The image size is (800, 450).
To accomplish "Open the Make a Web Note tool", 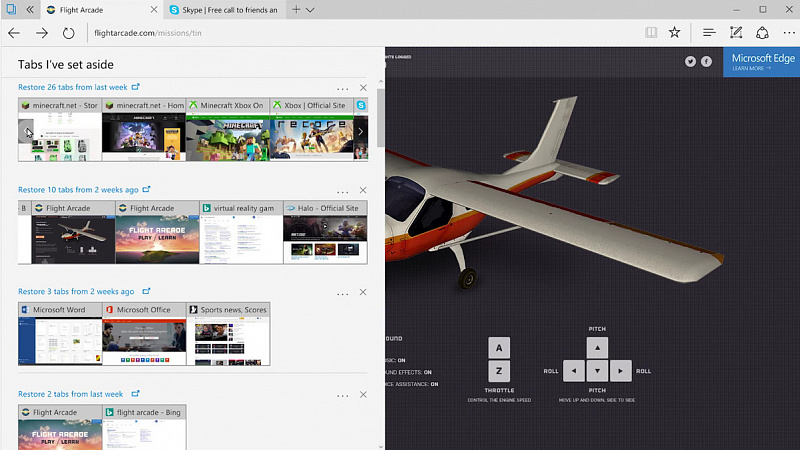I will coord(736,33).
